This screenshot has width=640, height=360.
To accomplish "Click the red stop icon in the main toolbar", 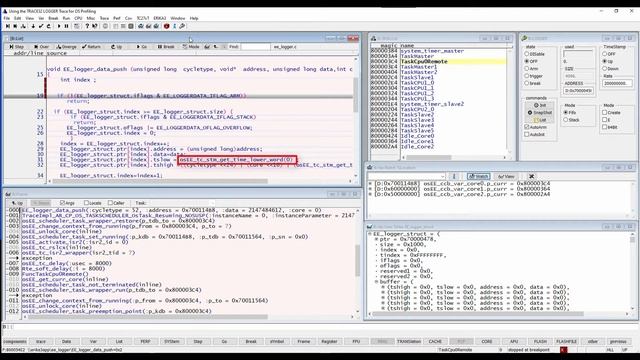I will pyautogui.click(x=167, y=26).
